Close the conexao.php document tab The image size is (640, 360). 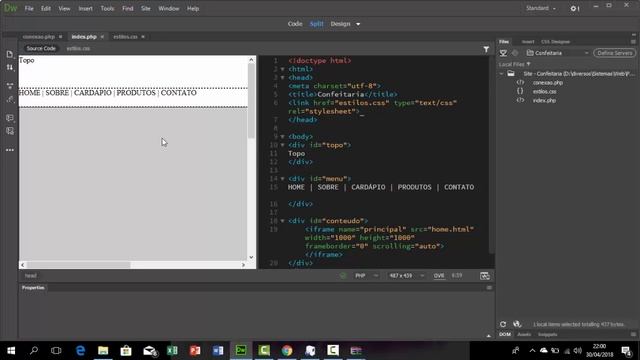pos(60,37)
